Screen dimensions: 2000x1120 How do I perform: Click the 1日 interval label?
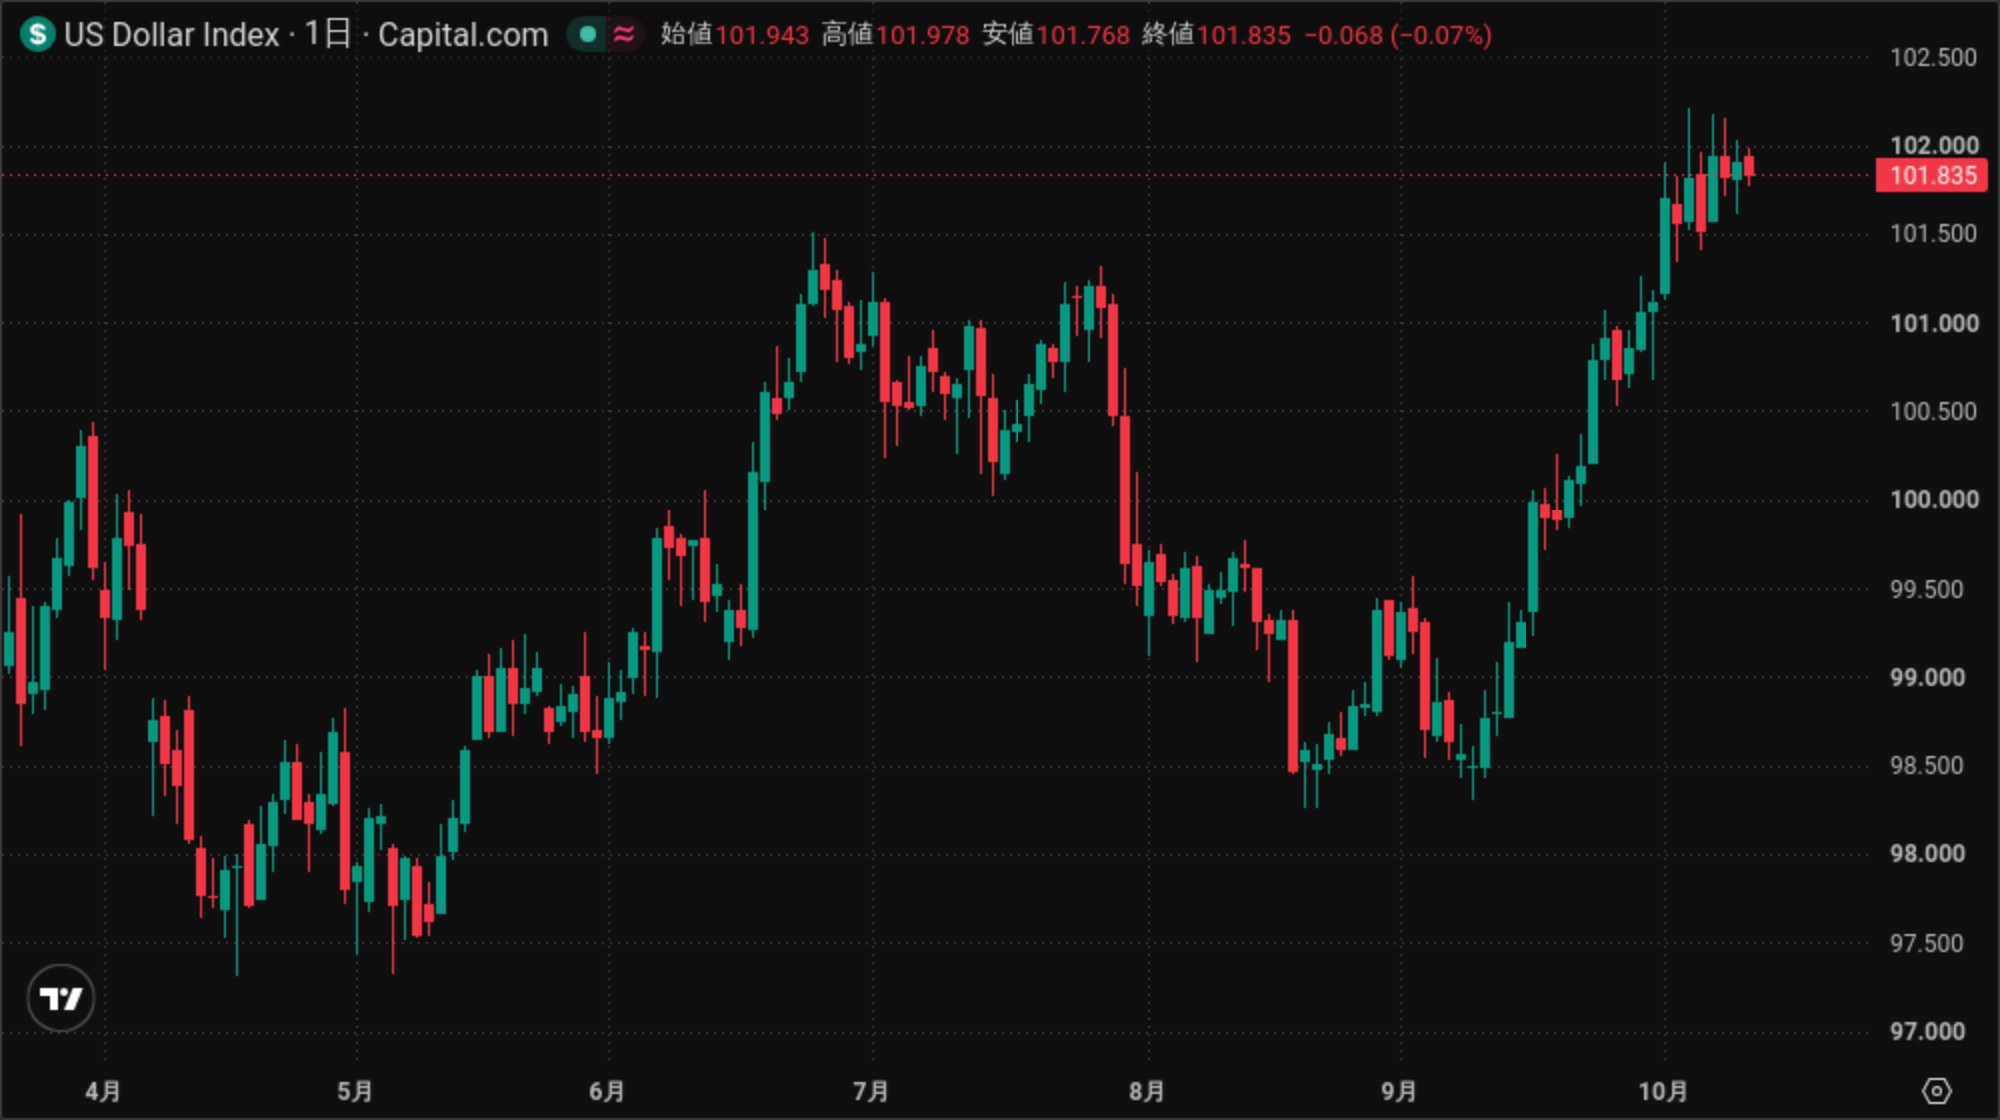point(328,35)
